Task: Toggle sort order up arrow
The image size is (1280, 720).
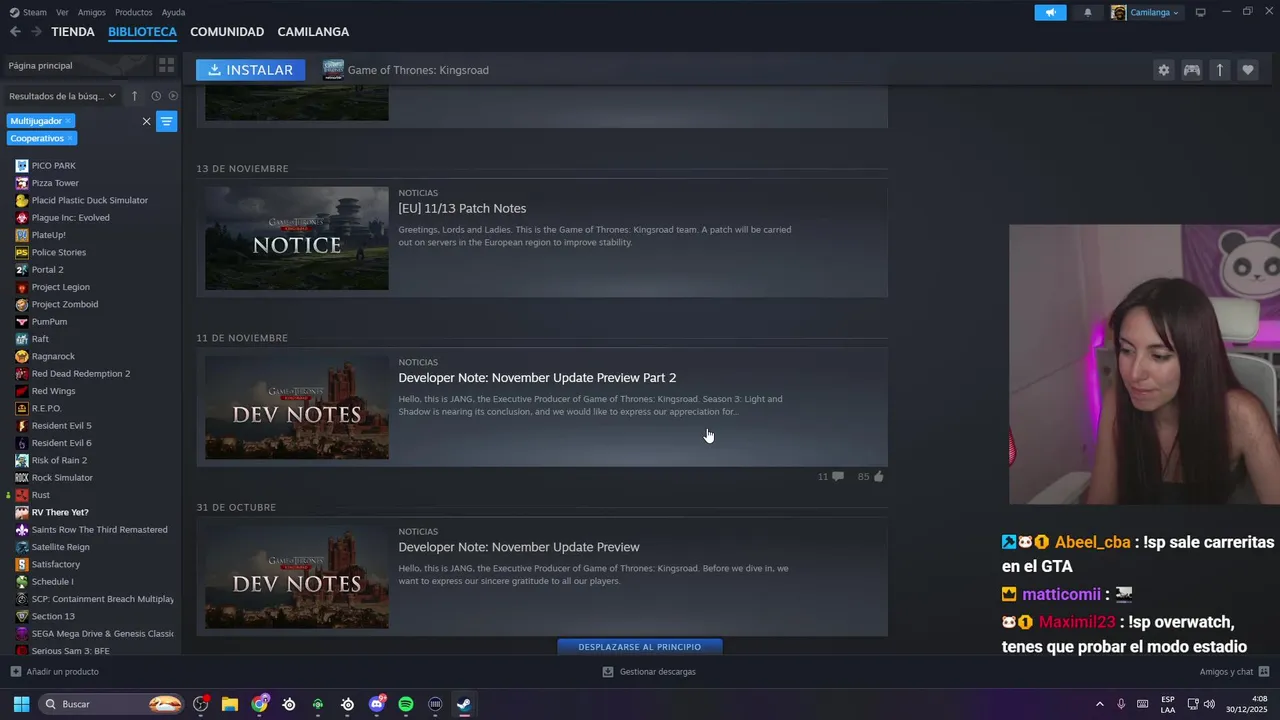Action: click(134, 96)
